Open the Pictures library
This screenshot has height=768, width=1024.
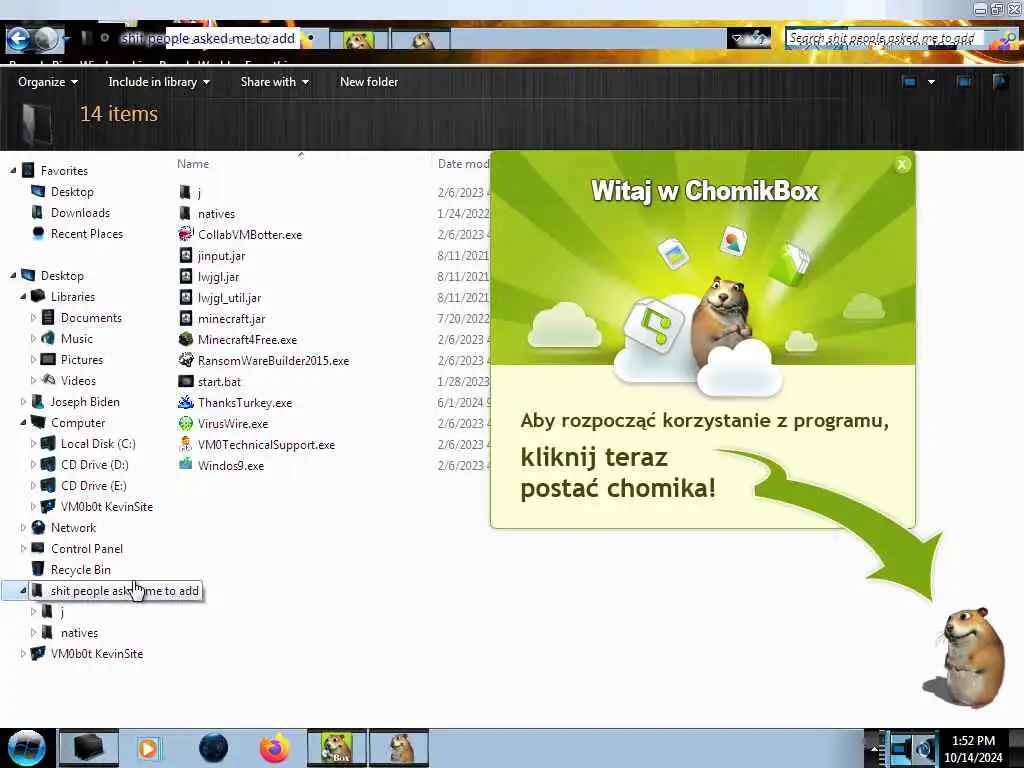point(82,360)
